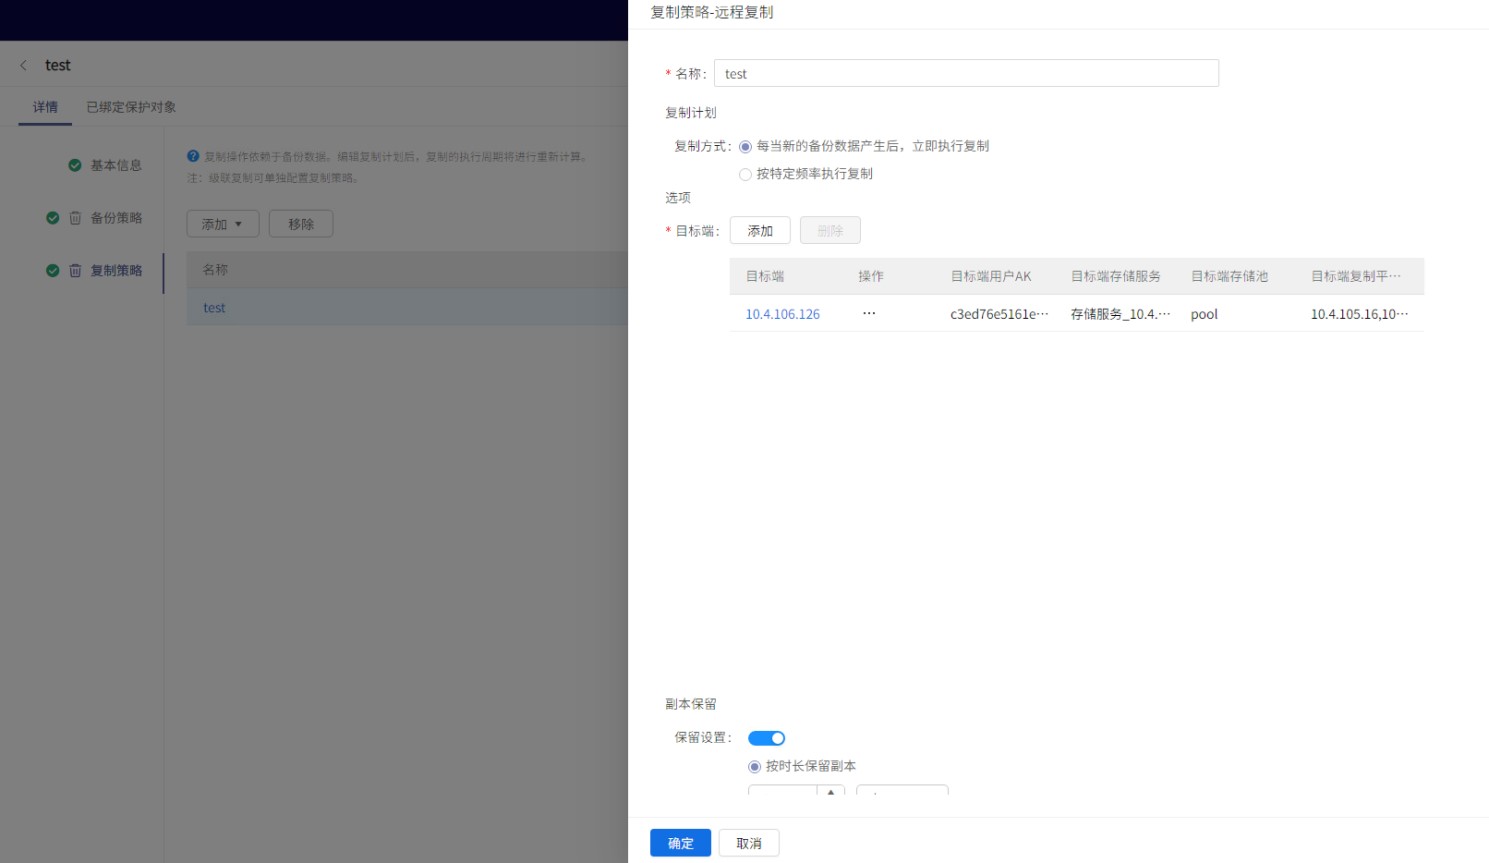Screen dimensions: 1489x863
Task: Click the 目标端用户AK column header
Action: 991,276
